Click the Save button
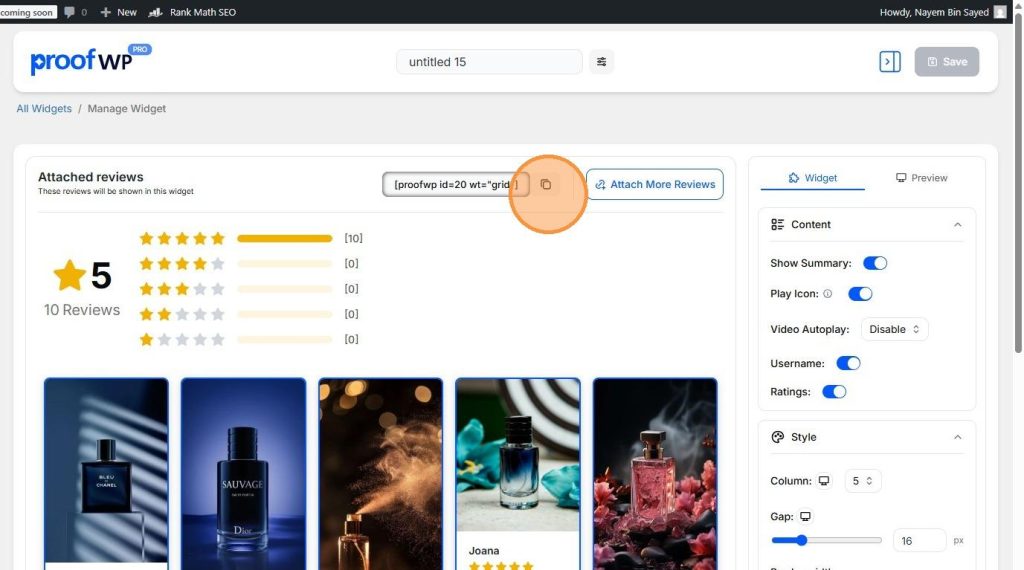 pos(946,62)
